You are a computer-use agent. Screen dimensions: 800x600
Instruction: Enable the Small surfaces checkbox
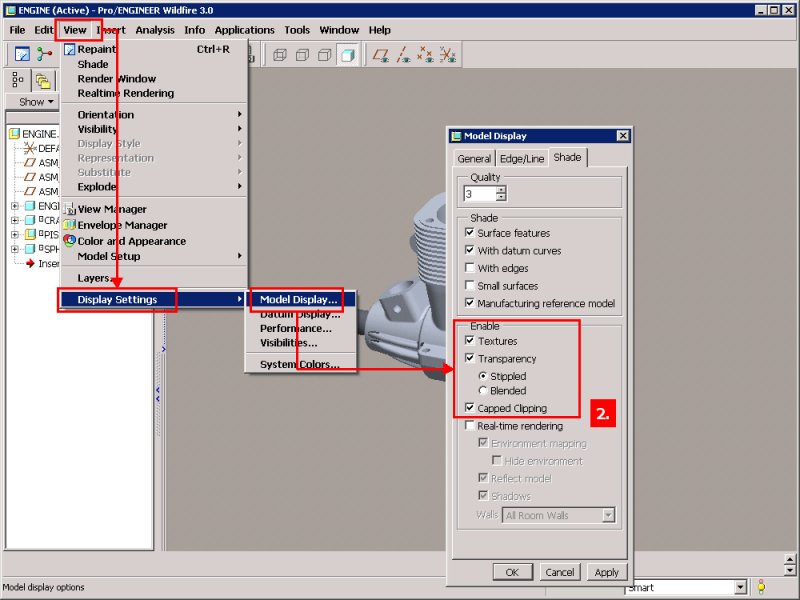[470, 285]
